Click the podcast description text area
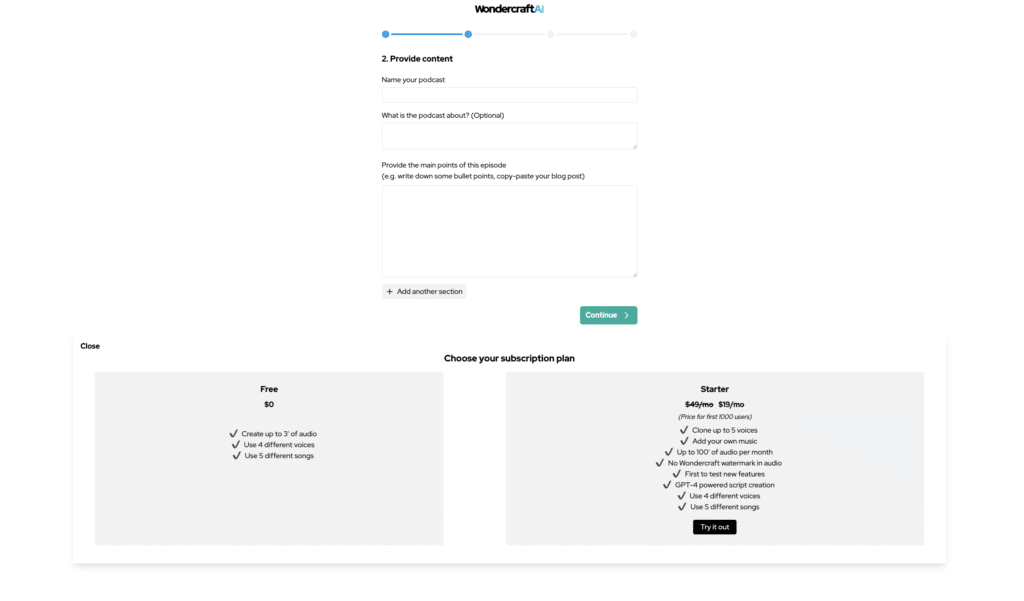Viewport: 1024px width, 601px height. click(x=509, y=136)
